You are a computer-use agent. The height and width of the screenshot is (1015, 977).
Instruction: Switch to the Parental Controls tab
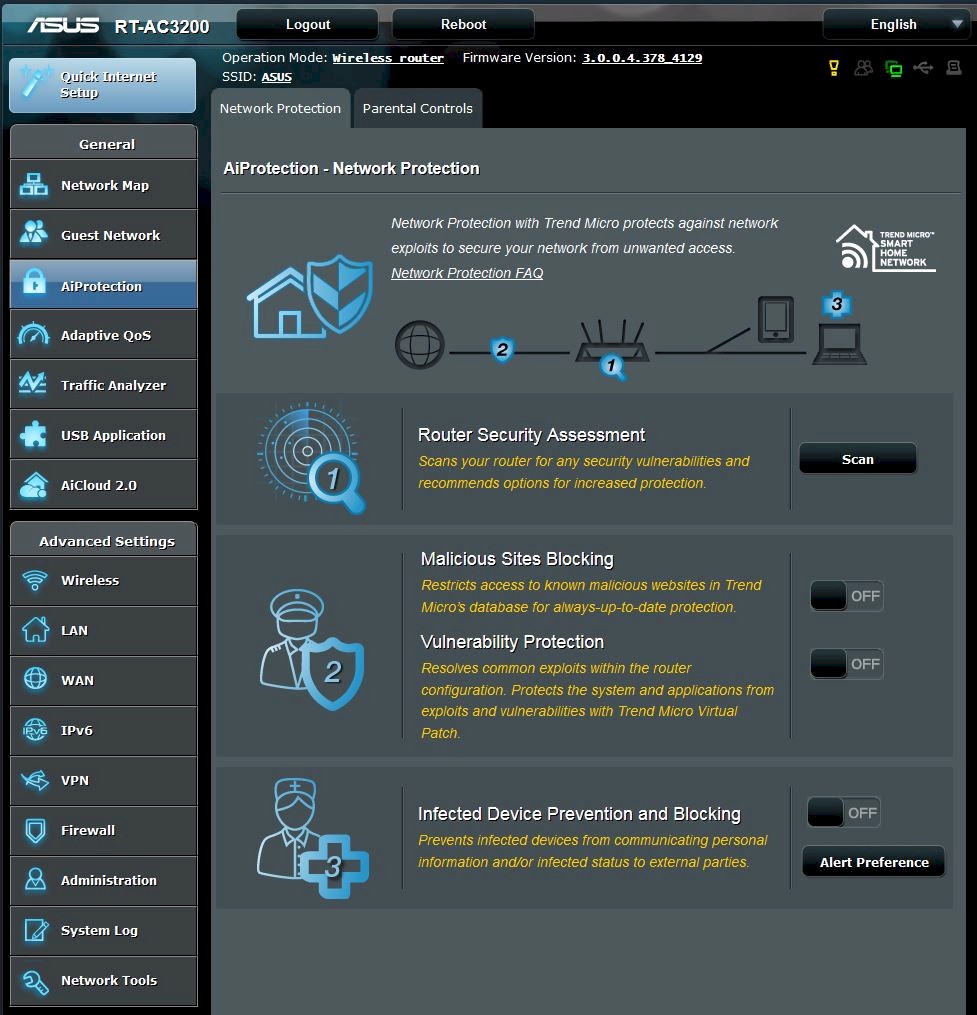tap(418, 108)
